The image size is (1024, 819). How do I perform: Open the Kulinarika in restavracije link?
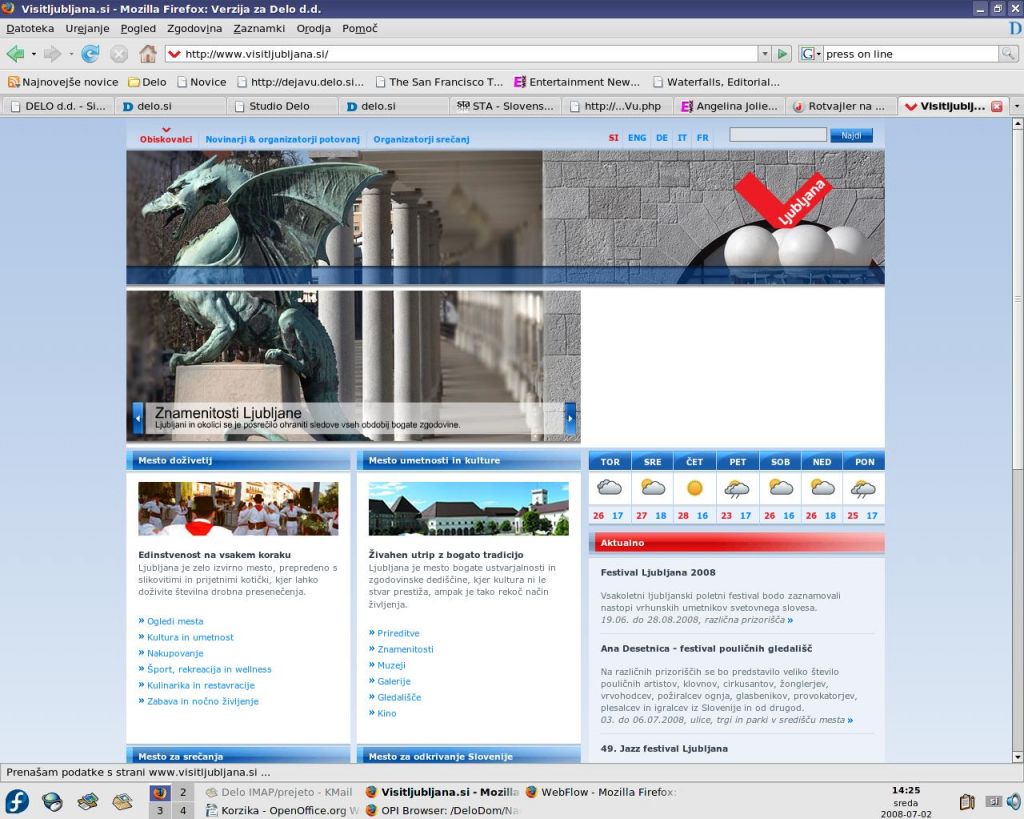(200, 685)
